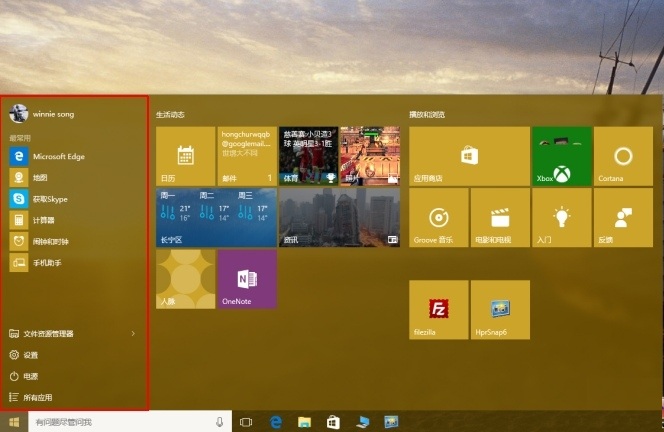This screenshot has height=432, width=664.
Task: Open the 地图 Maps app
Action: [28, 177]
